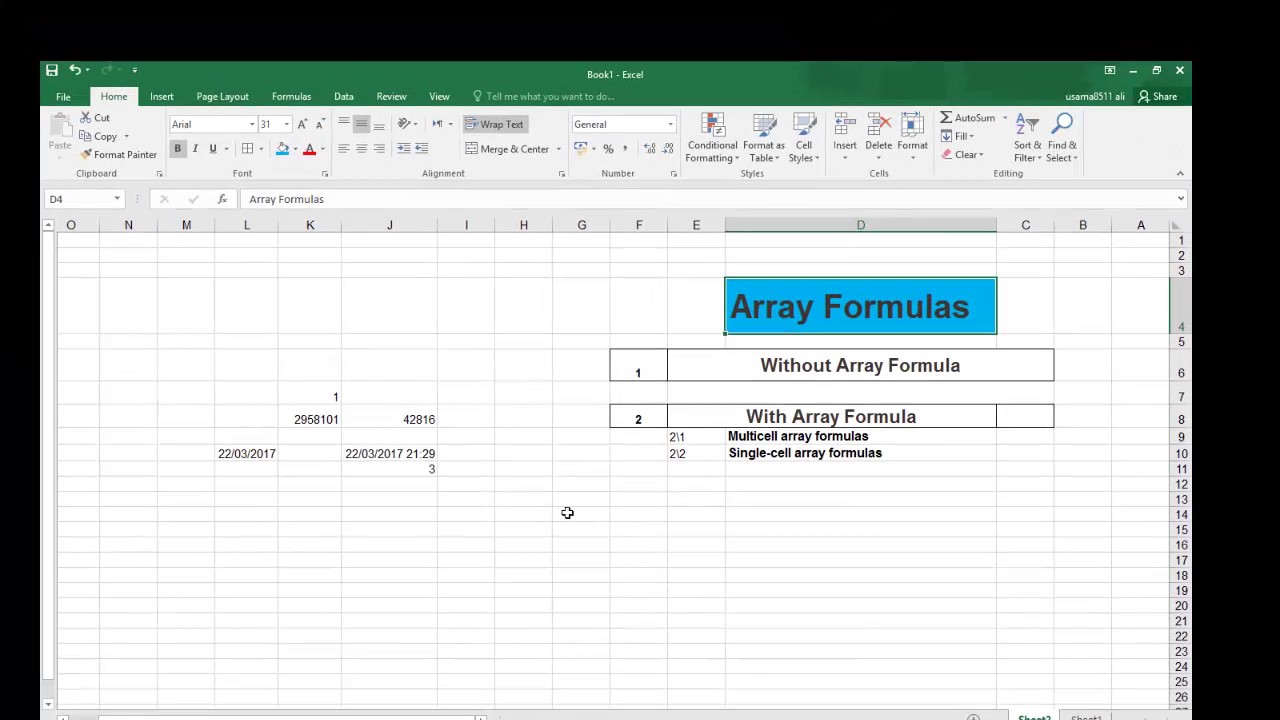Toggle Italic formatting
Image resolution: width=1280 pixels, height=720 pixels.
coord(195,149)
